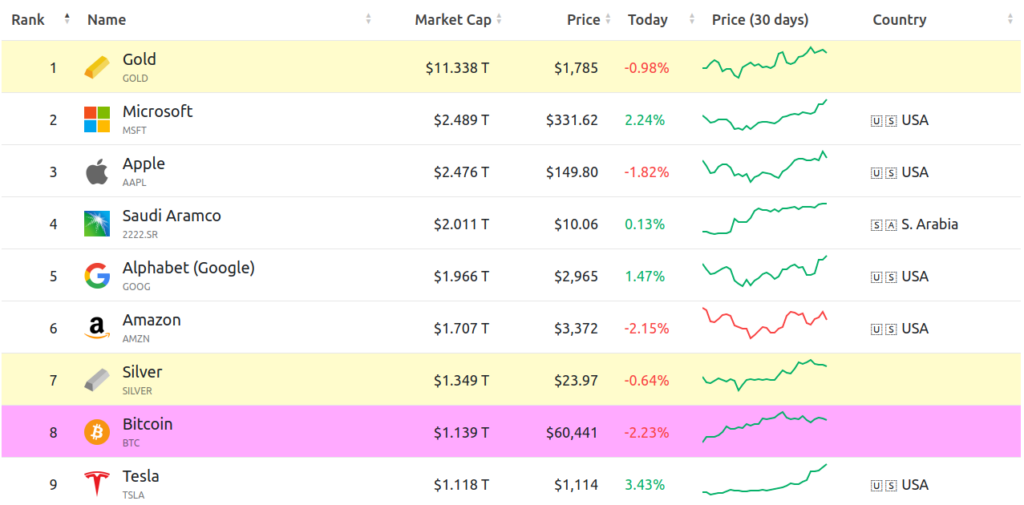Click Microsoft's 30-day price sparkline
The width and height of the screenshot is (1024, 505).
point(765,115)
